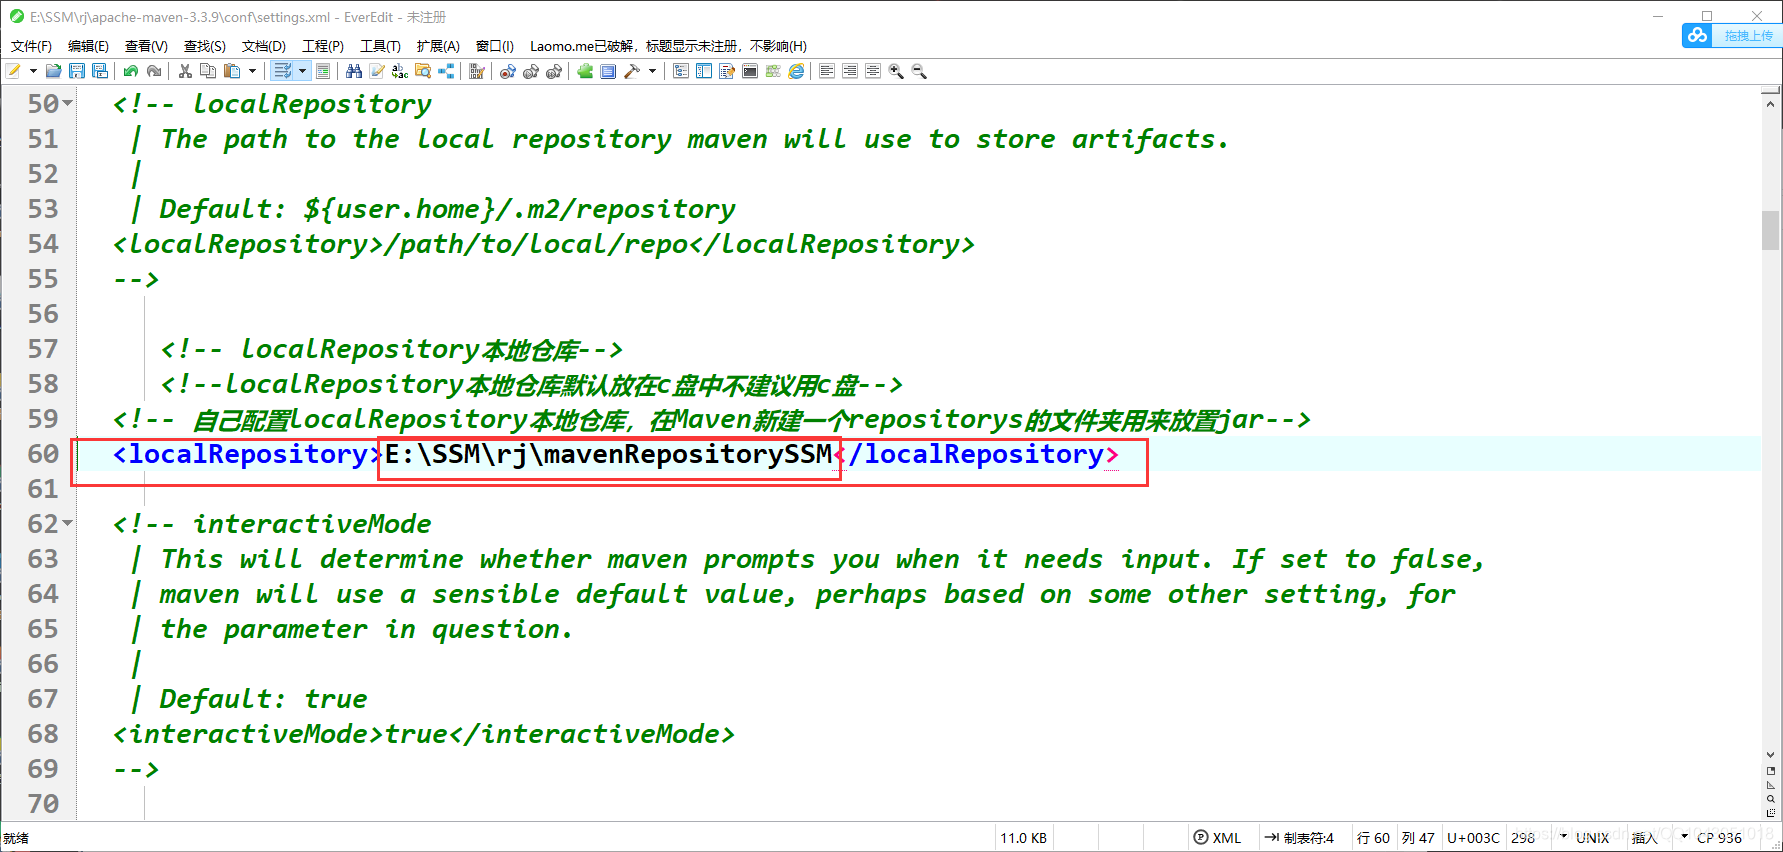1783x852 pixels.
Task: Toggle the word wrap toolbar button
Action: pyautogui.click(x=283, y=71)
